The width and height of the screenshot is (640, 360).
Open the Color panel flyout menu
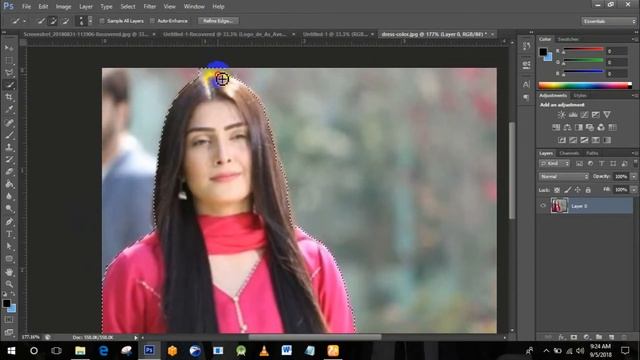coord(634,39)
